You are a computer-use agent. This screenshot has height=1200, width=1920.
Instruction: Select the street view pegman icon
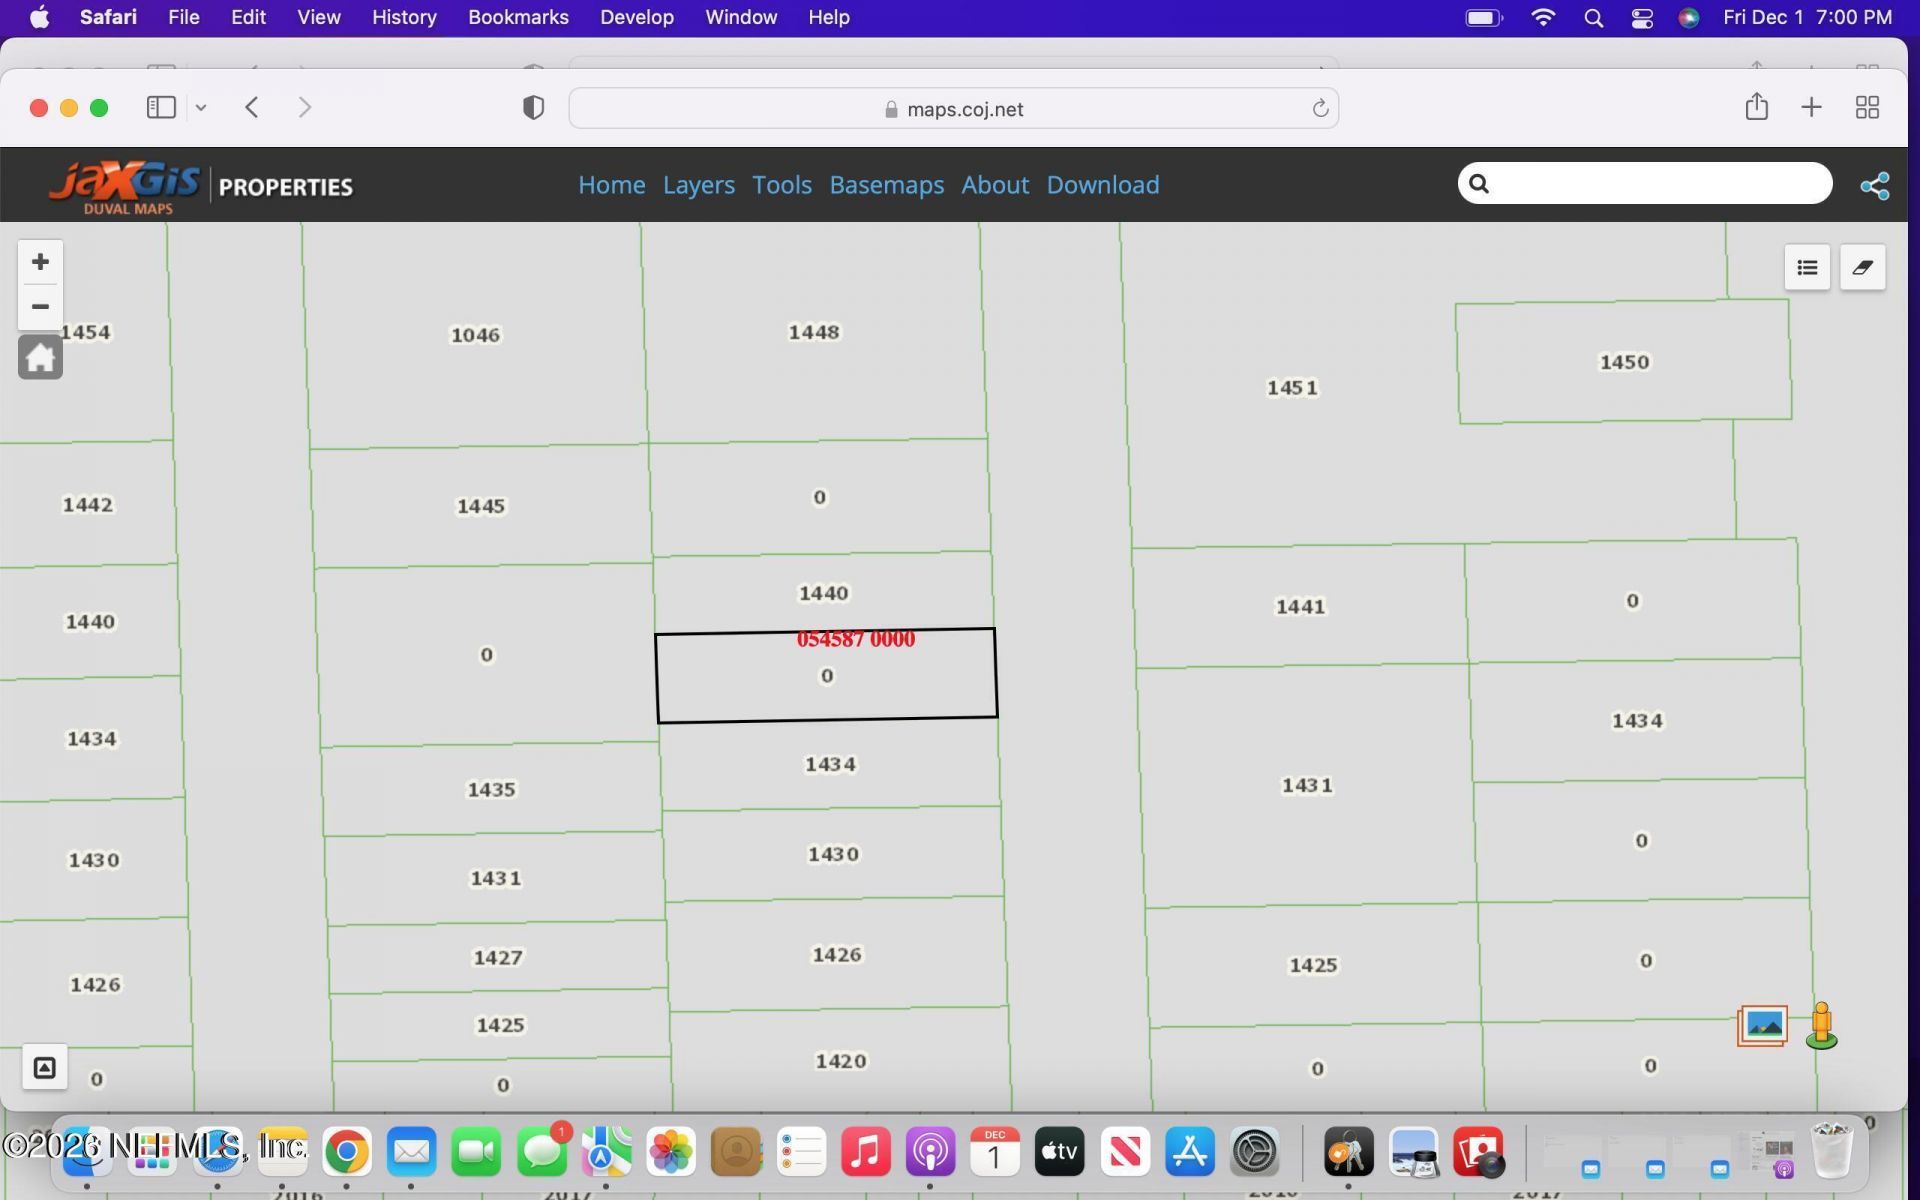tap(1821, 1026)
